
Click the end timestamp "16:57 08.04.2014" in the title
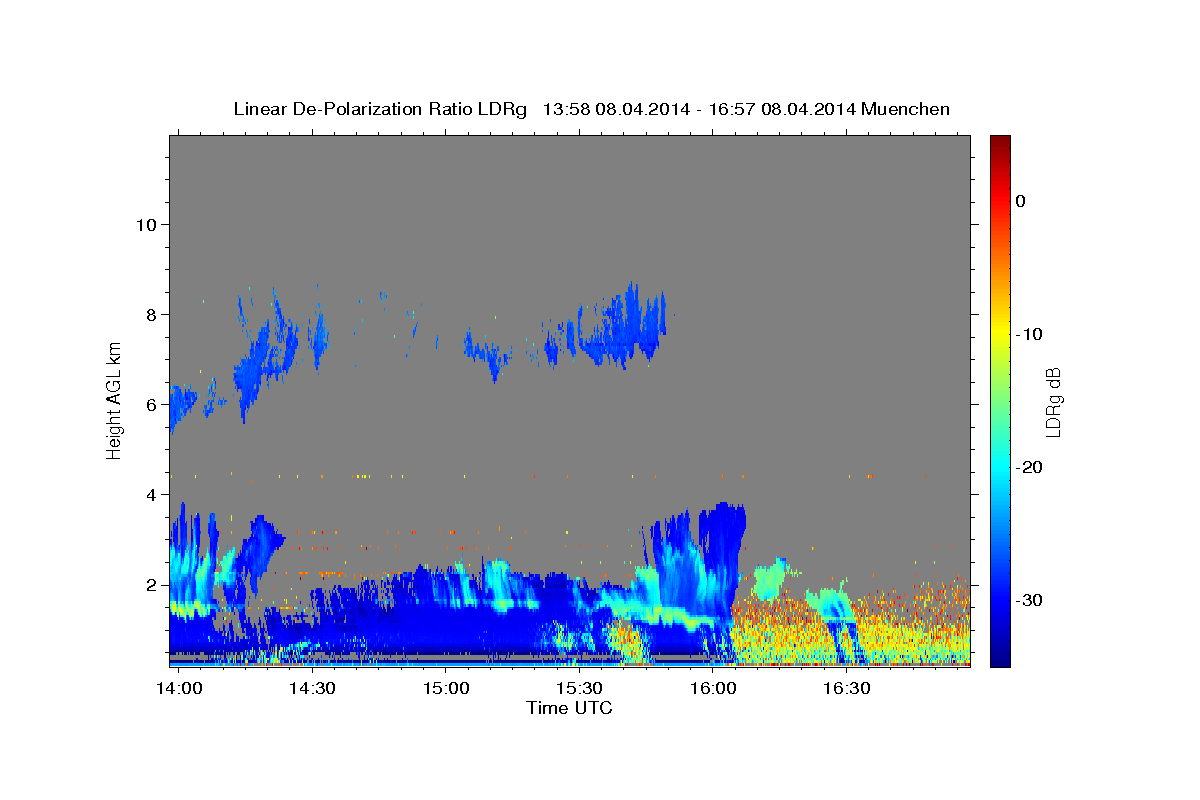[x=782, y=109]
